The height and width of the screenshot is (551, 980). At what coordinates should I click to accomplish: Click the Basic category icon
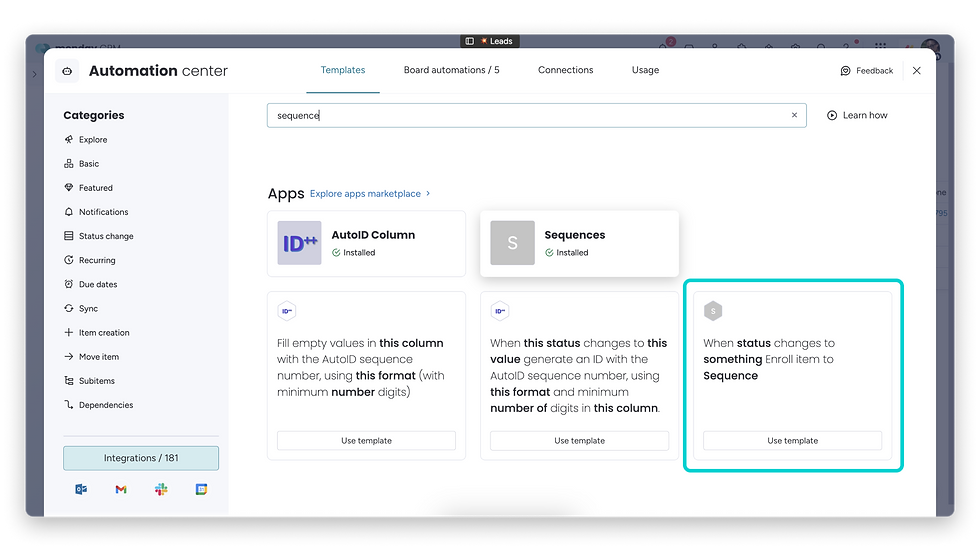click(x=69, y=164)
